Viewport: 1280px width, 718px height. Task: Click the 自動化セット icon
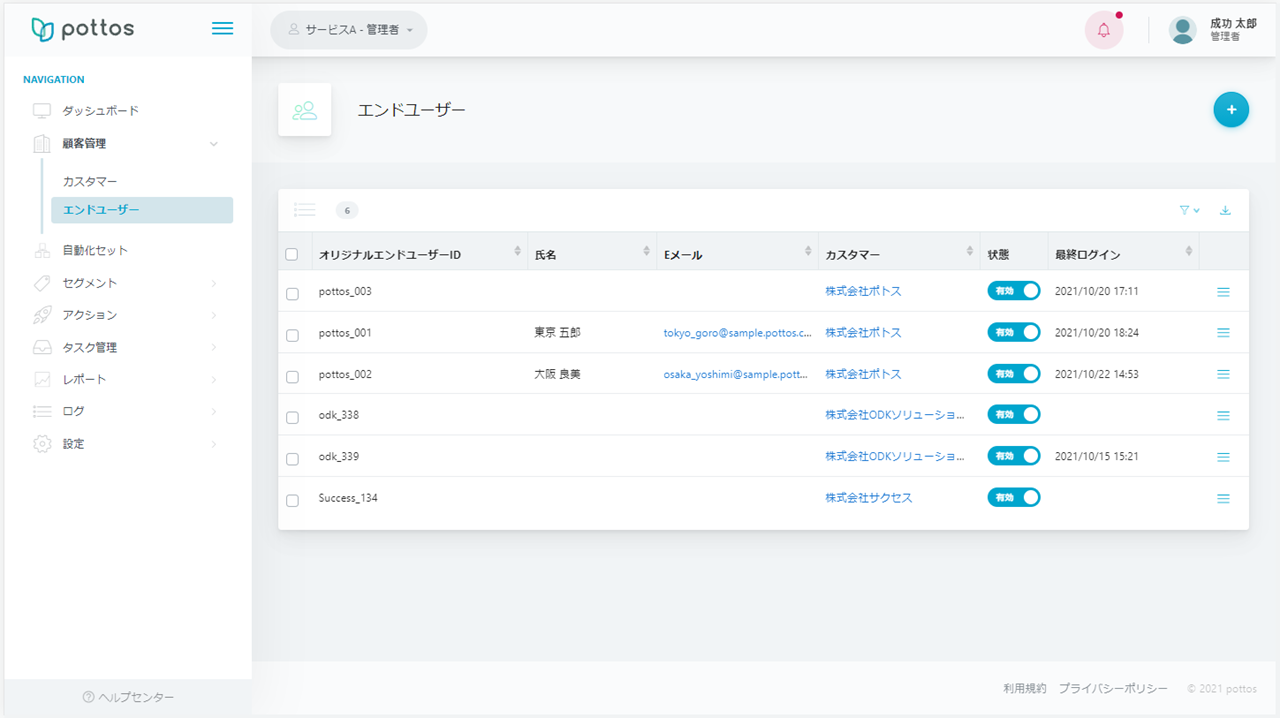(x=42, y=250)
